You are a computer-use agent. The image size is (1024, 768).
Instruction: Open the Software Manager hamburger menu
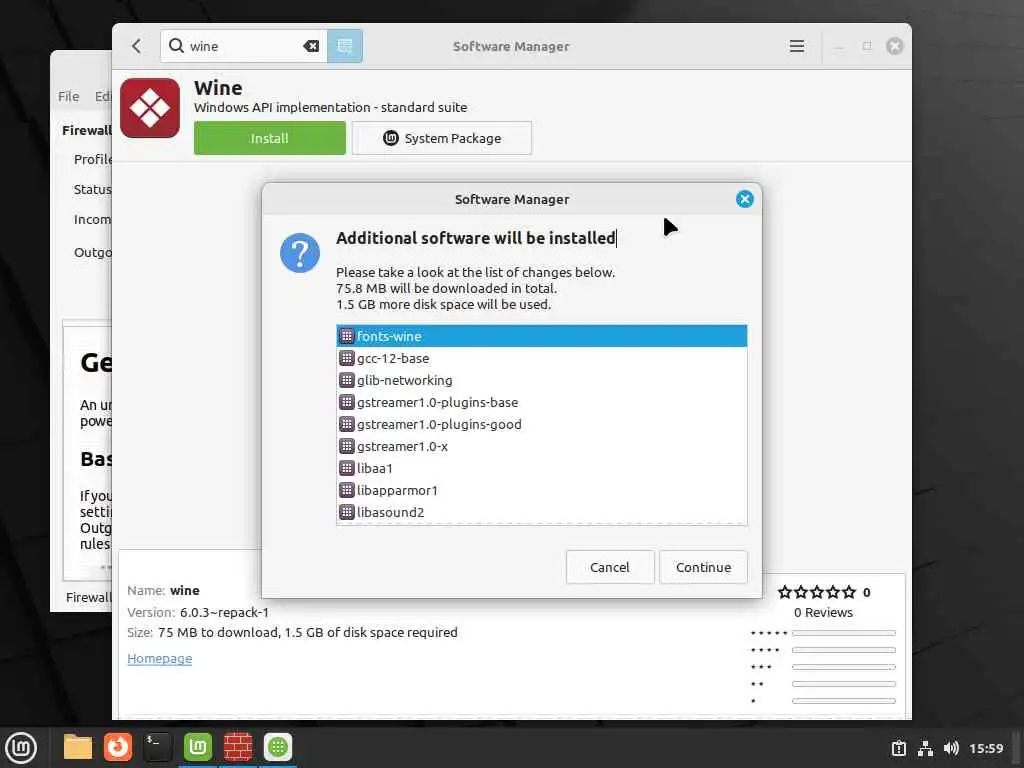[797, 46]
